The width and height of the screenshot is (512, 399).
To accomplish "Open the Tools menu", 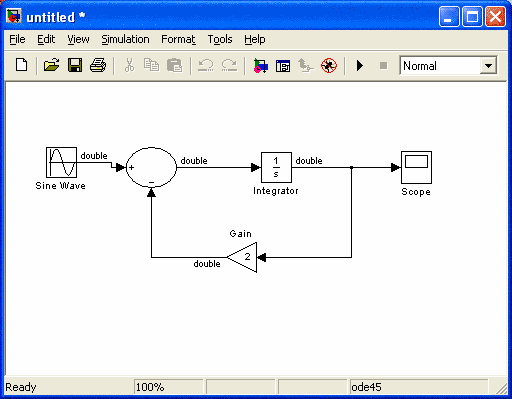I will coord(220,39).
